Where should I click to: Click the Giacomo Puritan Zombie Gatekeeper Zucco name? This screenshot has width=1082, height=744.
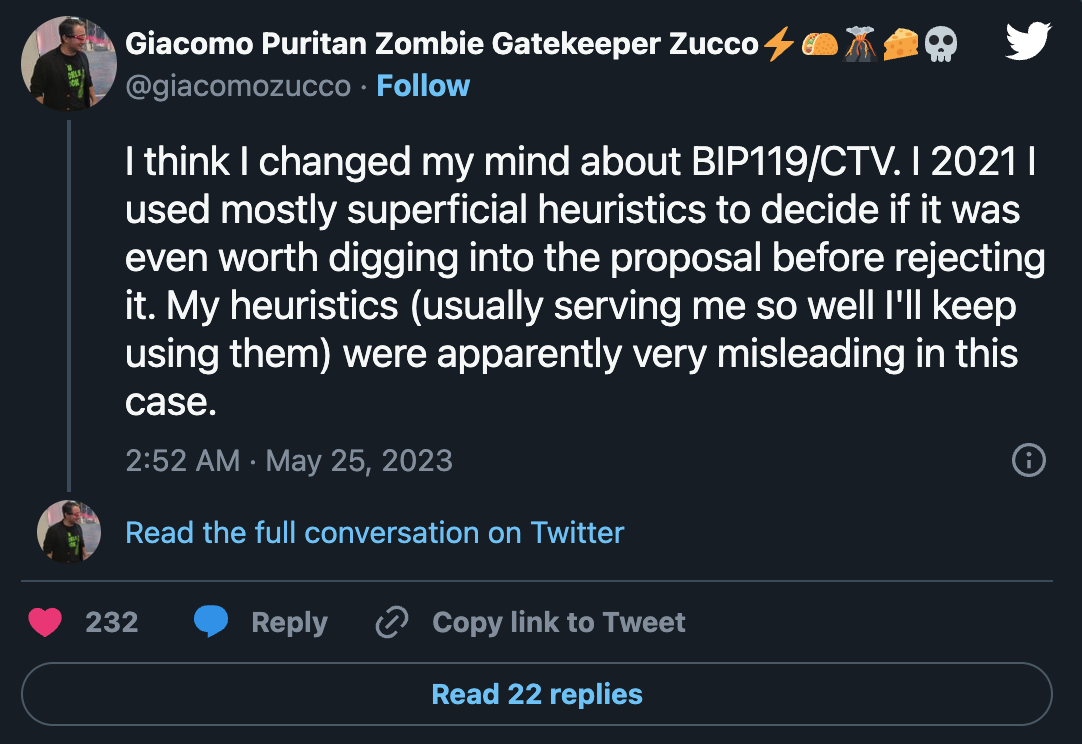[441, 44]
